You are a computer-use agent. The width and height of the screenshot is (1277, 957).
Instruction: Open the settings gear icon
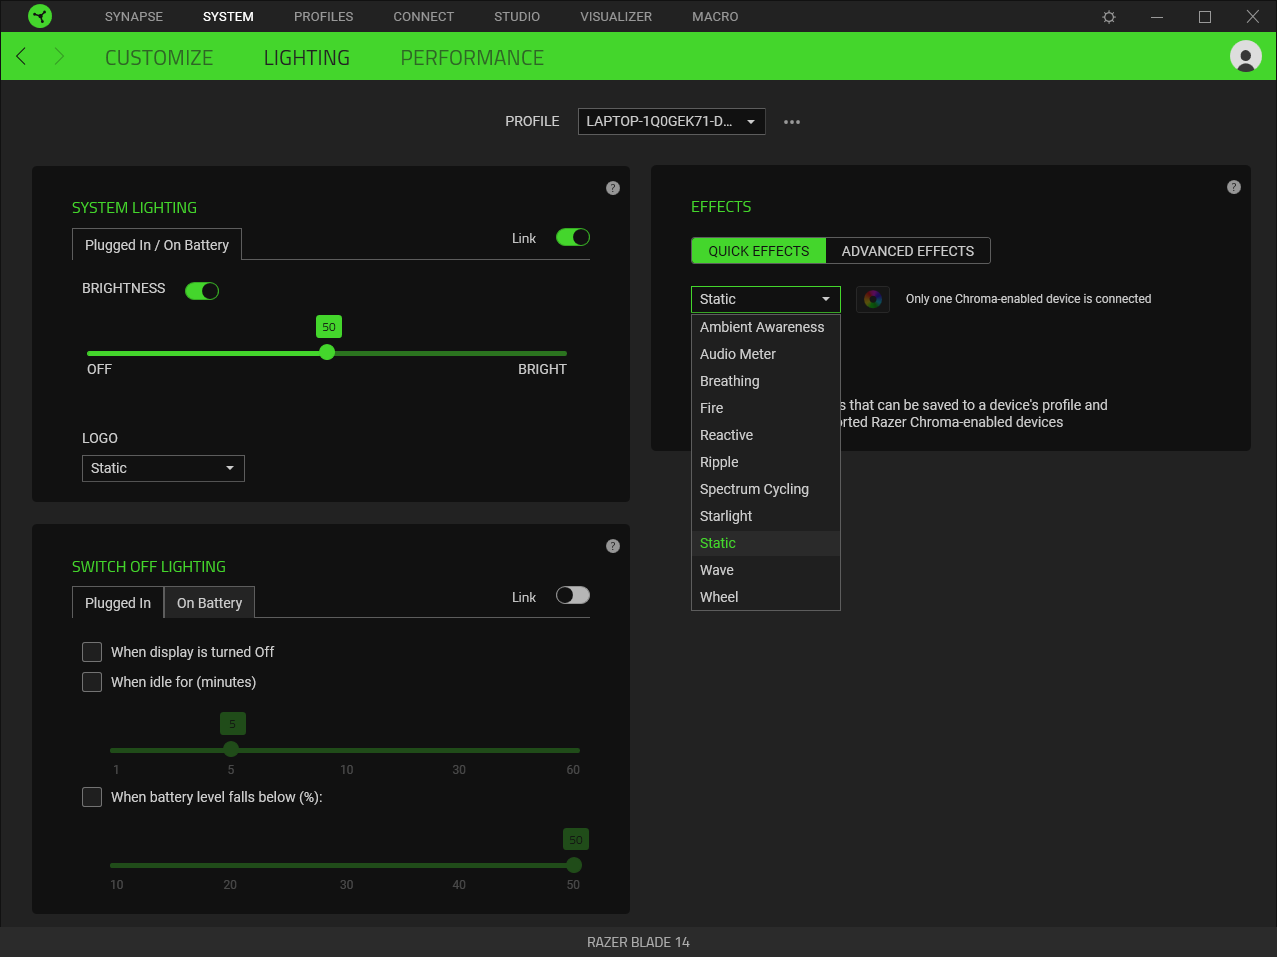[1109, 17]
